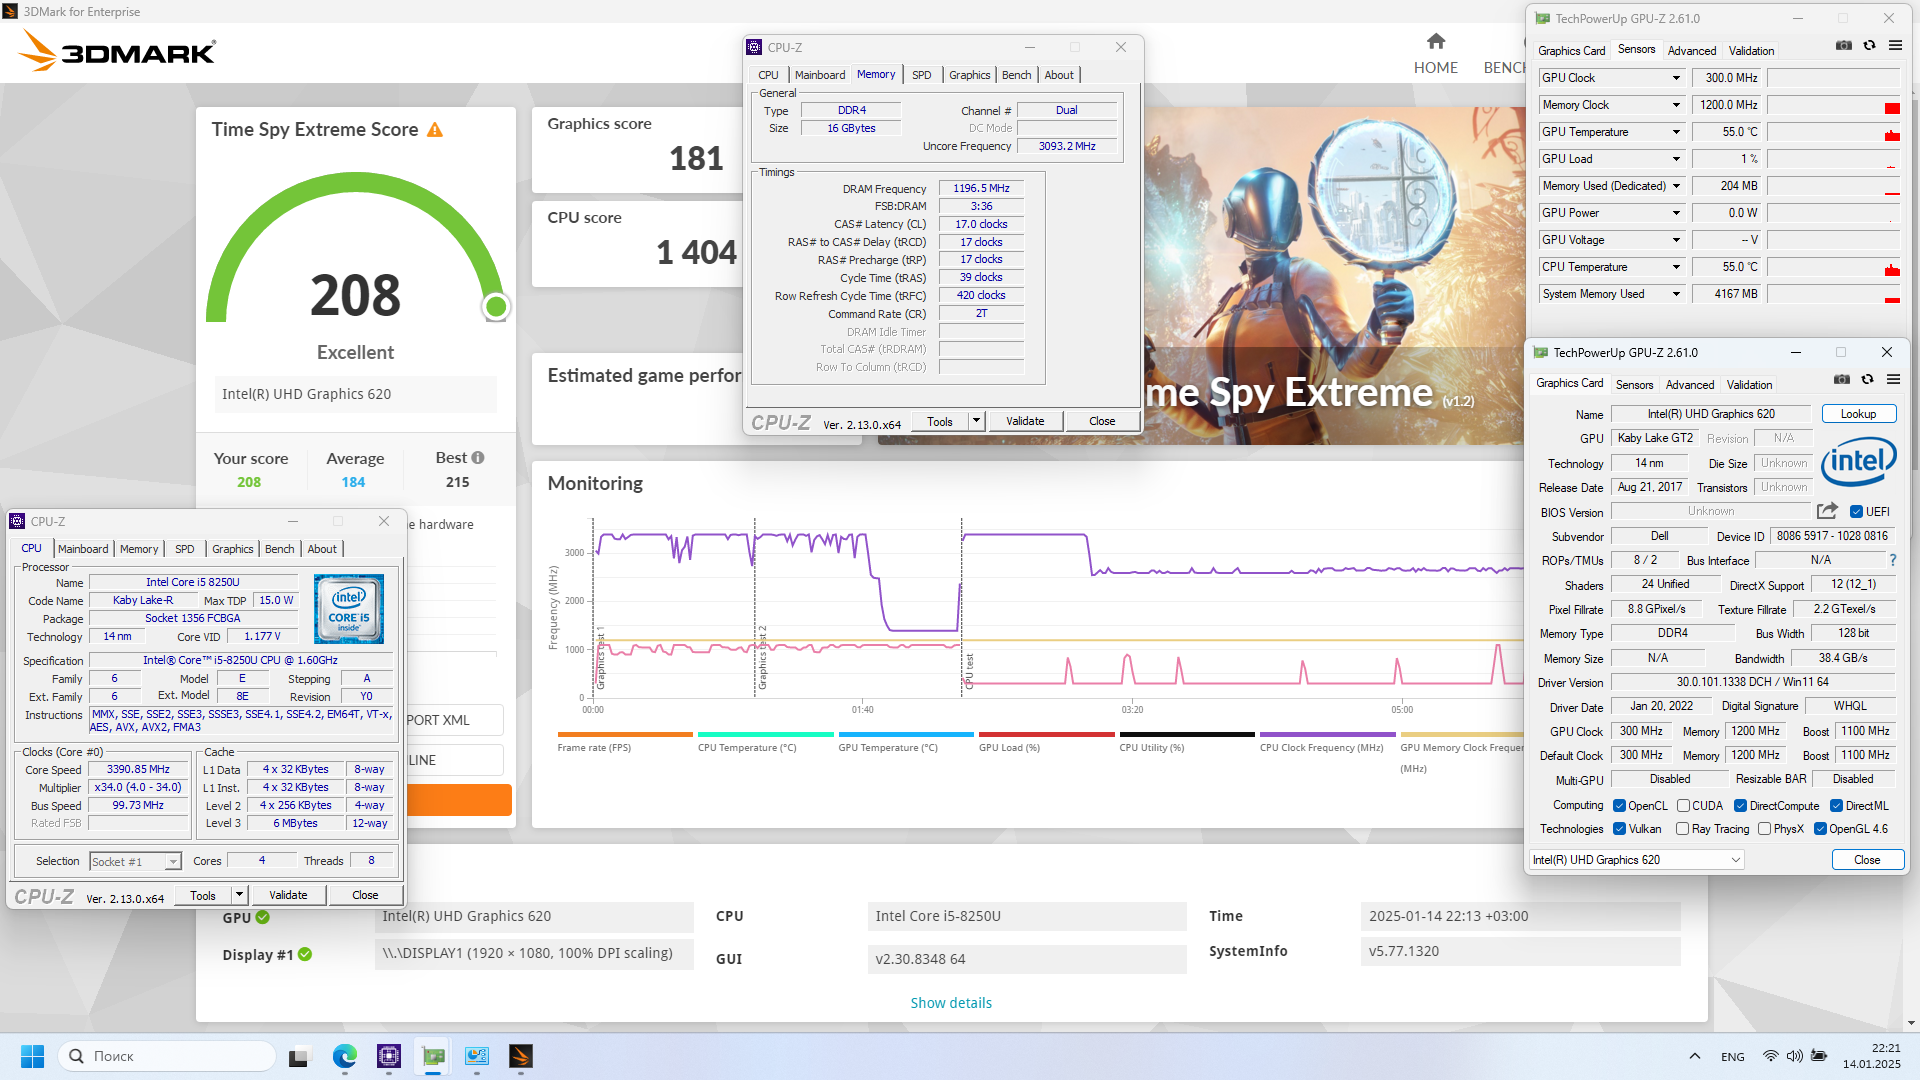Open Graphics tab in CPU-Z CPU window
The image size is (1920, 1080).
[x=232, y=549]
